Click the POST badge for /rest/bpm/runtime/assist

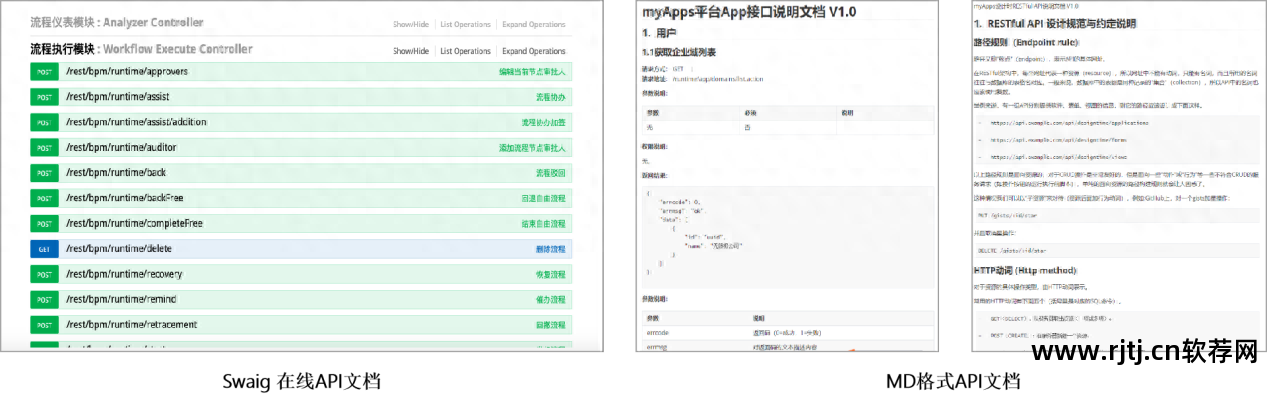(x=44, y=97)
